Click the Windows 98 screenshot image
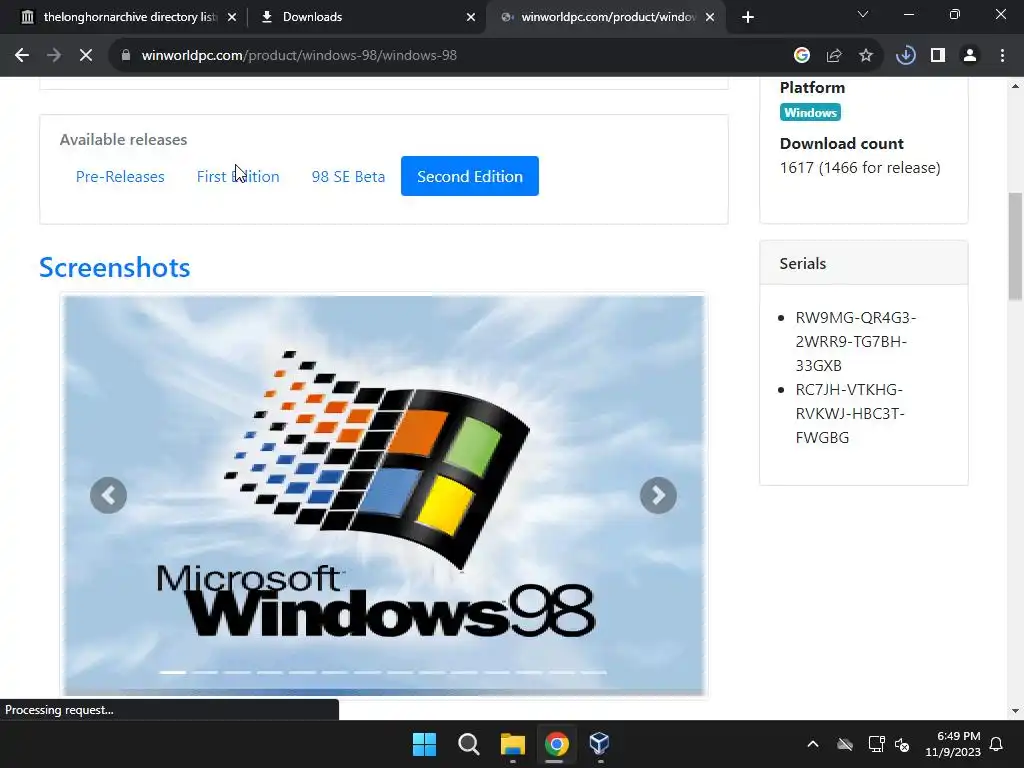The height and width of the screenshot is (768, 1024). [384, 495]
